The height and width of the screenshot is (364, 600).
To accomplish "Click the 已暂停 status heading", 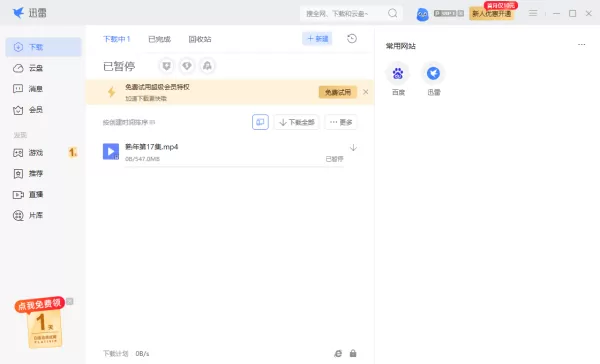I will click(x=119, y=66).
